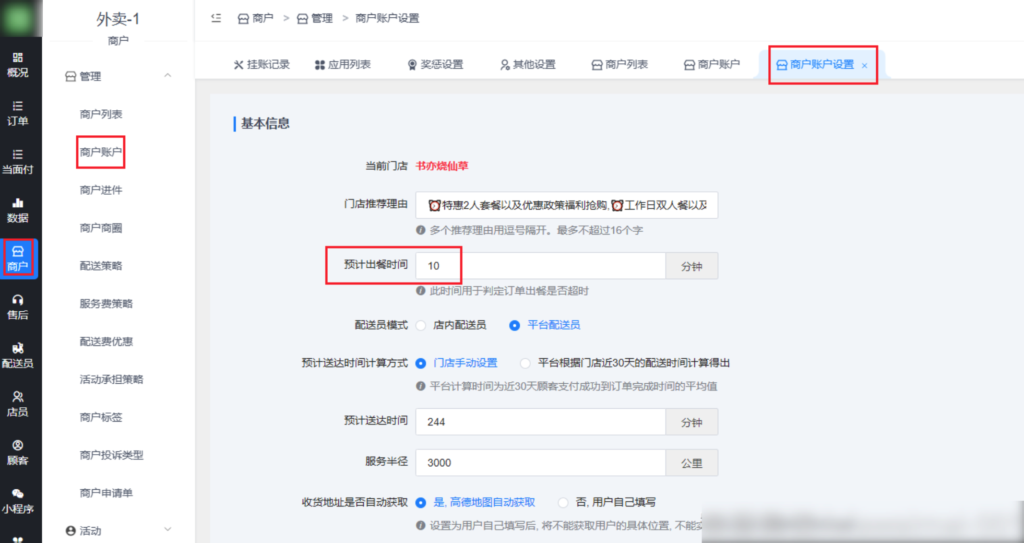1024x543 pixels.
Task: Click the 预计送达时间 input showing 244
Action: tap(541, 422)
